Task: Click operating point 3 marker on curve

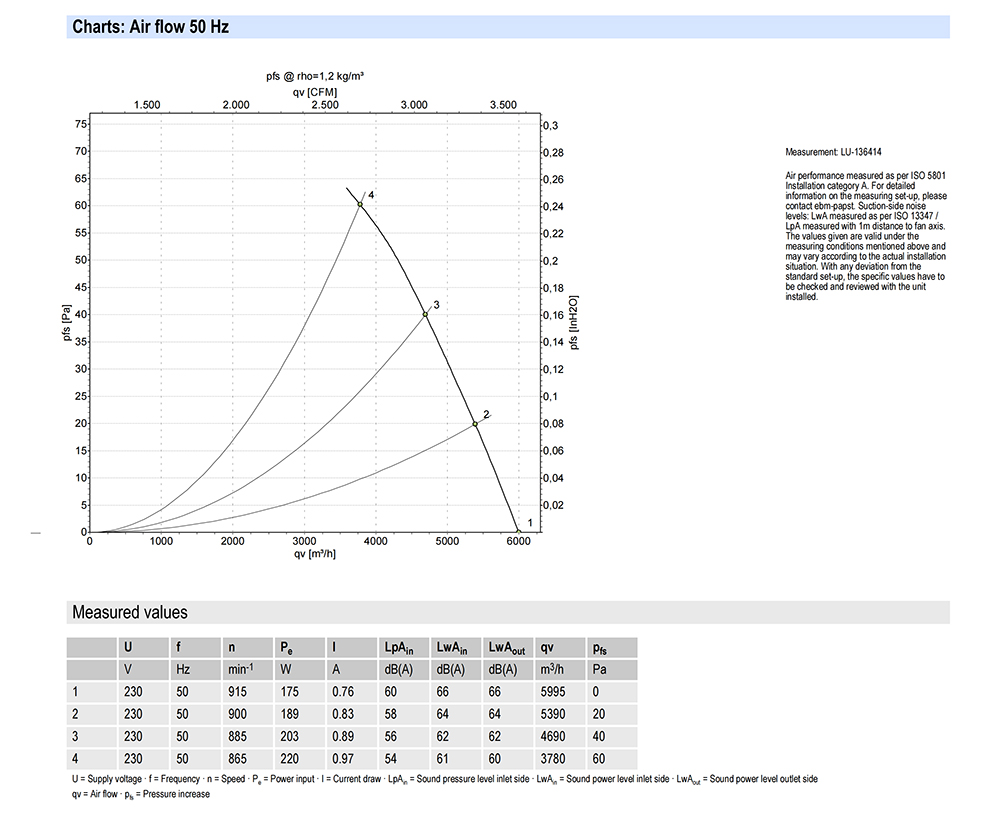Action: coord(425,314)
